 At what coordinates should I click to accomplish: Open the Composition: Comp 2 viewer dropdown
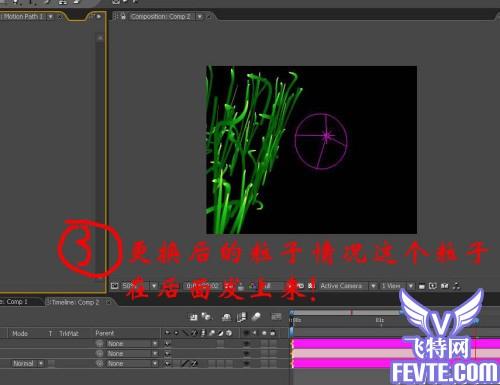point(199,16)
